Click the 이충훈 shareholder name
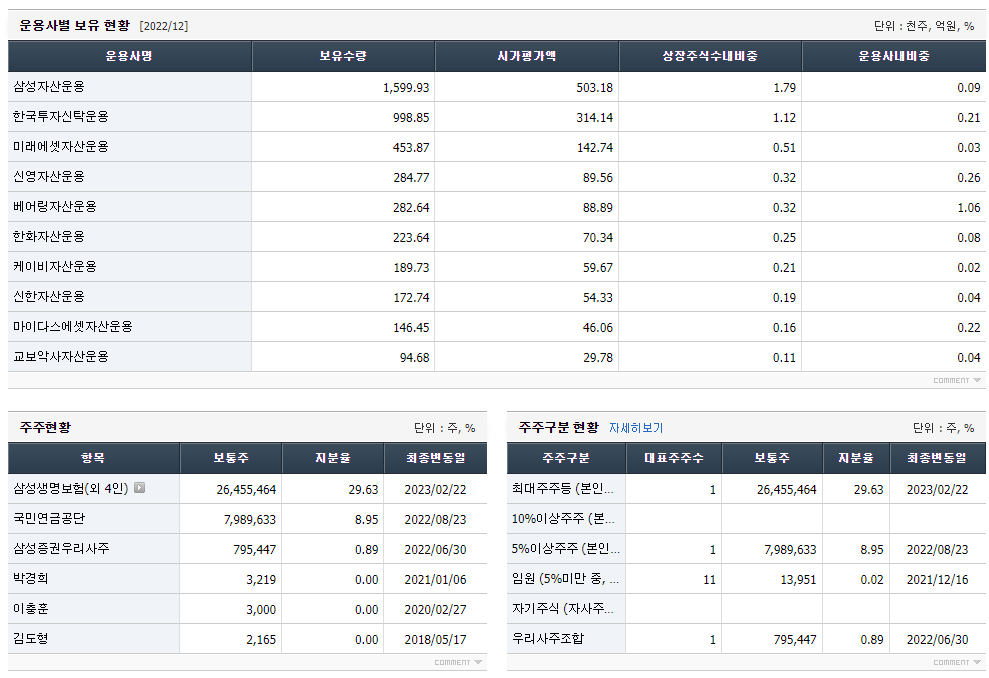This screenshot has width=989, height=678. (x=30, y=609)
